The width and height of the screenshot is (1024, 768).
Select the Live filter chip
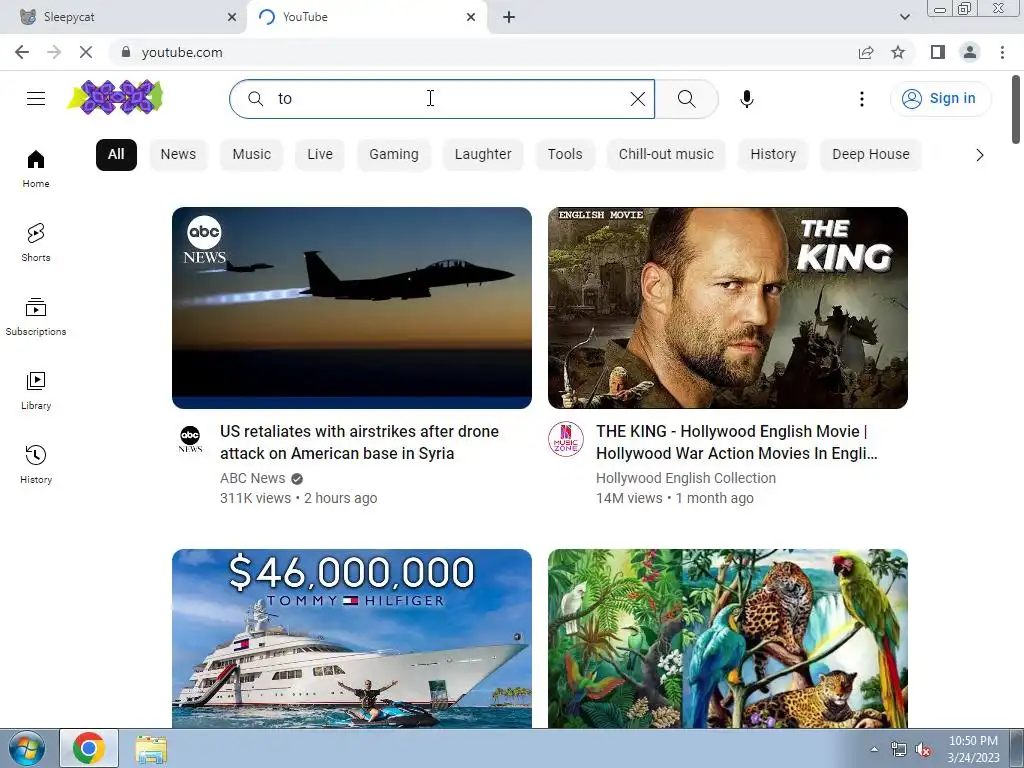[320, 155]
